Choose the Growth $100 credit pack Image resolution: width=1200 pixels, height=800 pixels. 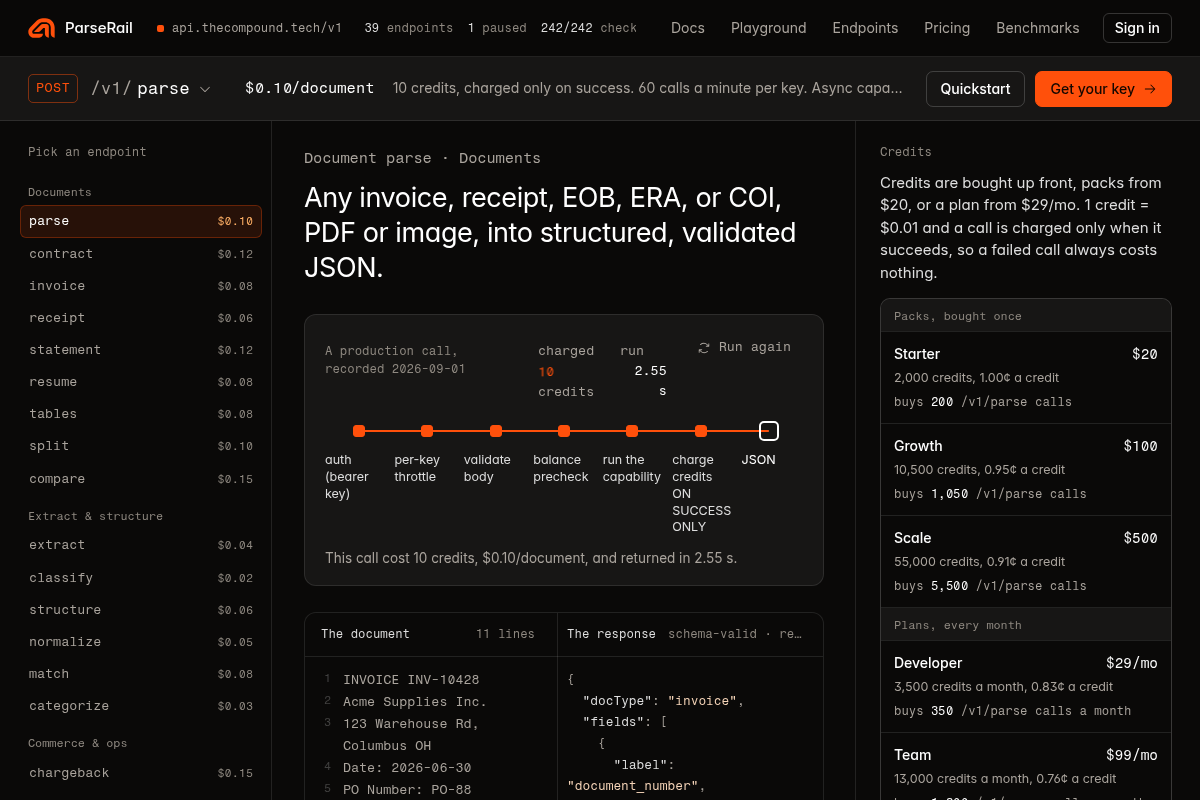(1026, 470)
